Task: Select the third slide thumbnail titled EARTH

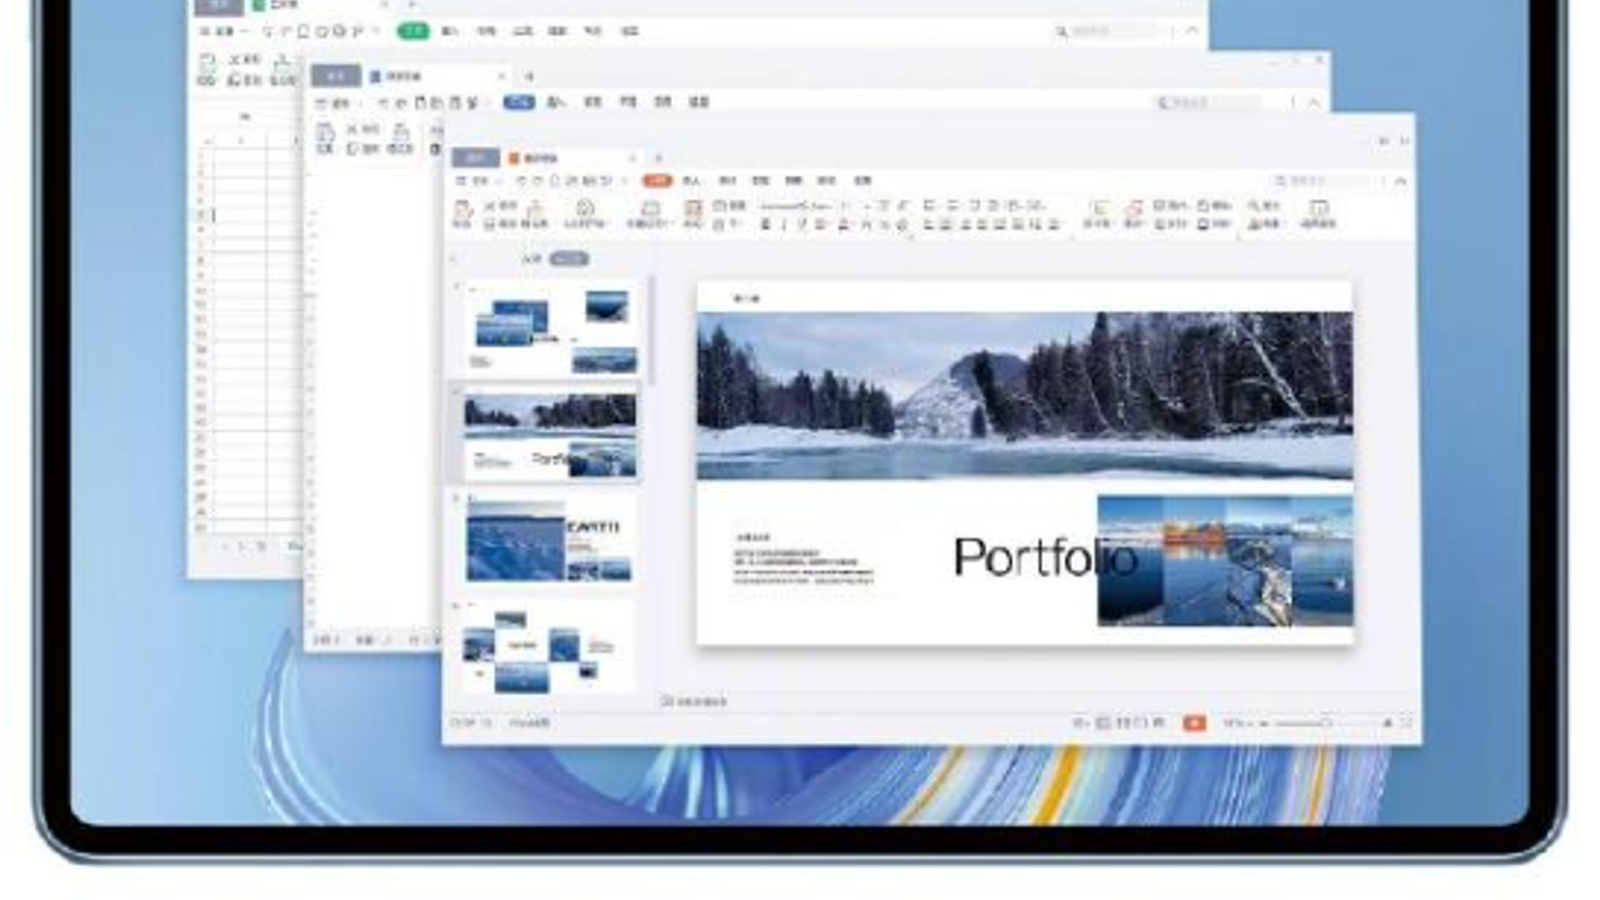Action: pos(550,541)
